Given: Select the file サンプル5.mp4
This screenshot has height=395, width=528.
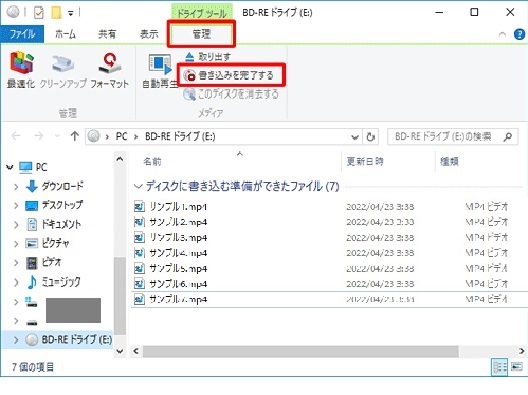Looking at the screenshot, I should (178, 268).
